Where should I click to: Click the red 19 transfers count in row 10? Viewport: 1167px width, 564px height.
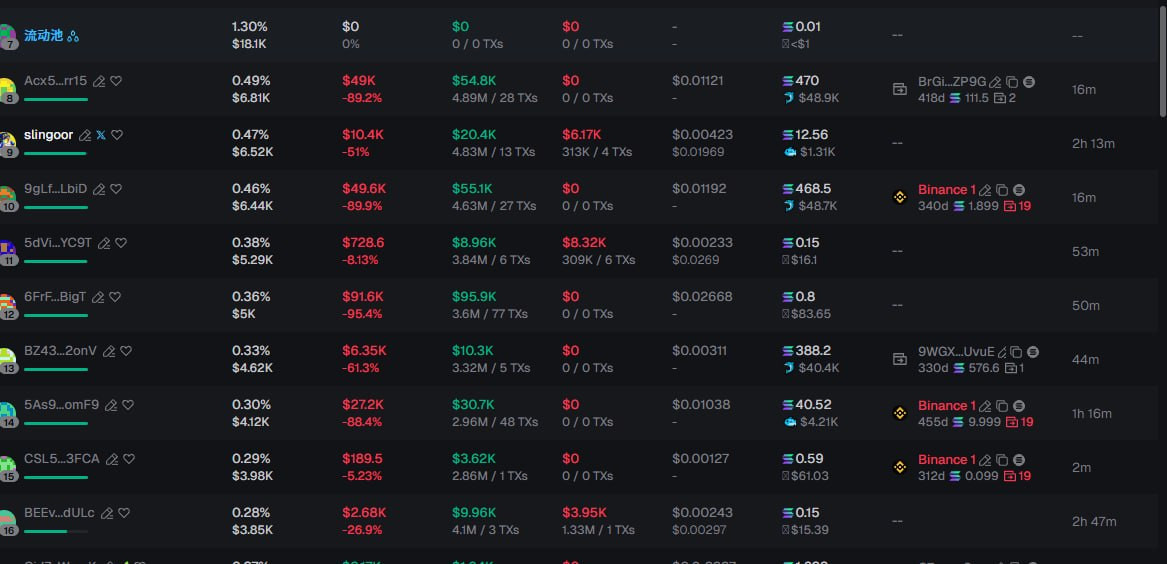pos(1018,206)
